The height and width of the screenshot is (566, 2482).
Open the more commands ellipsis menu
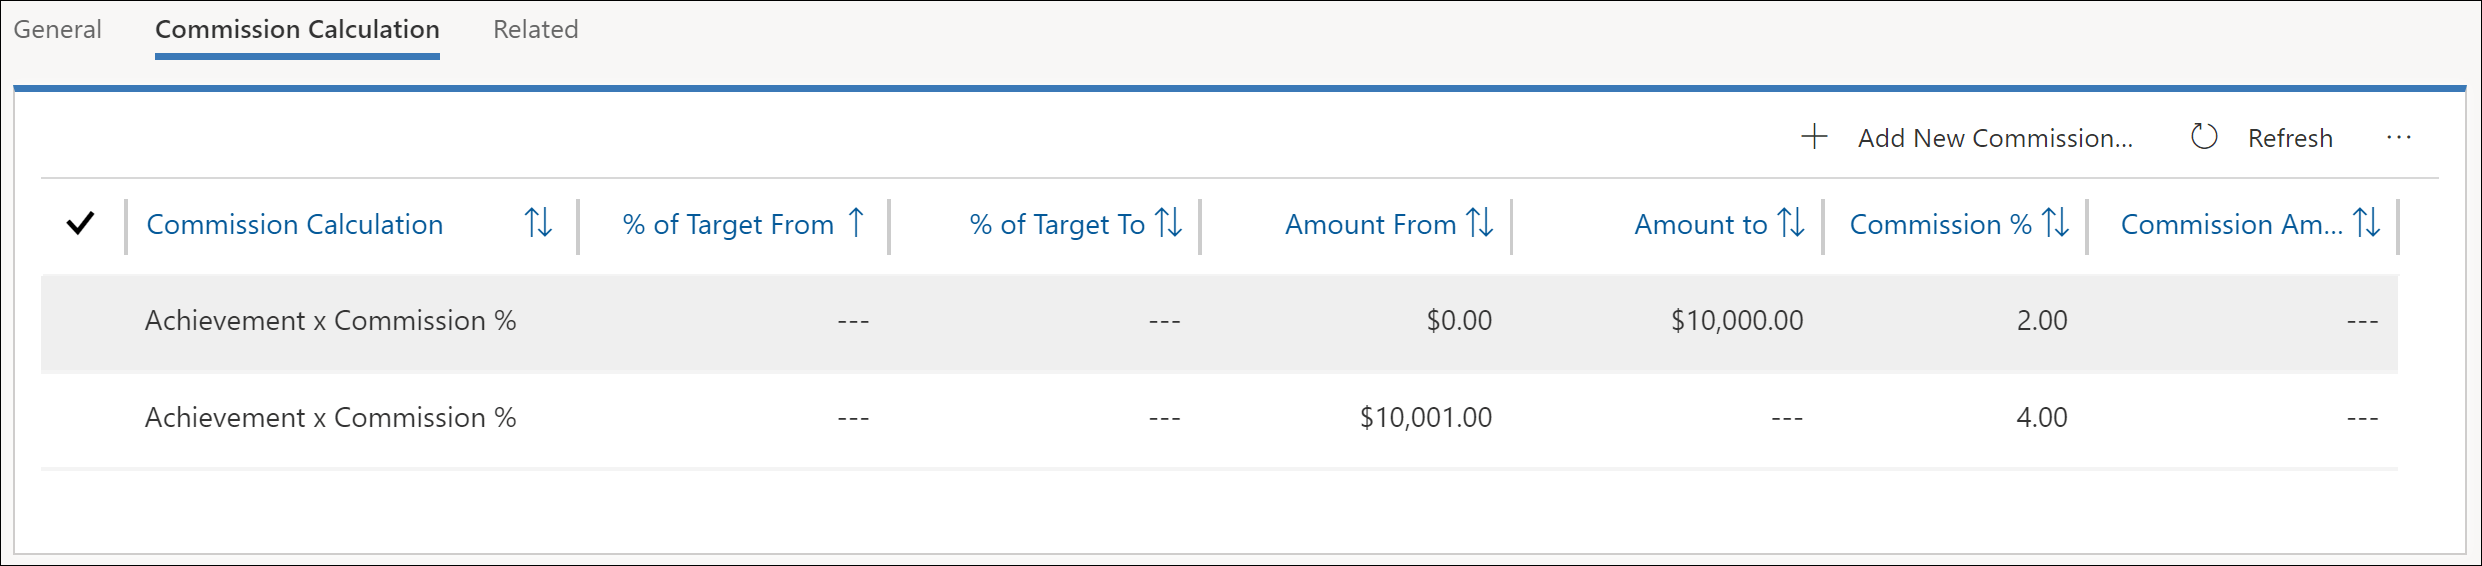[x=2399, y=137]
